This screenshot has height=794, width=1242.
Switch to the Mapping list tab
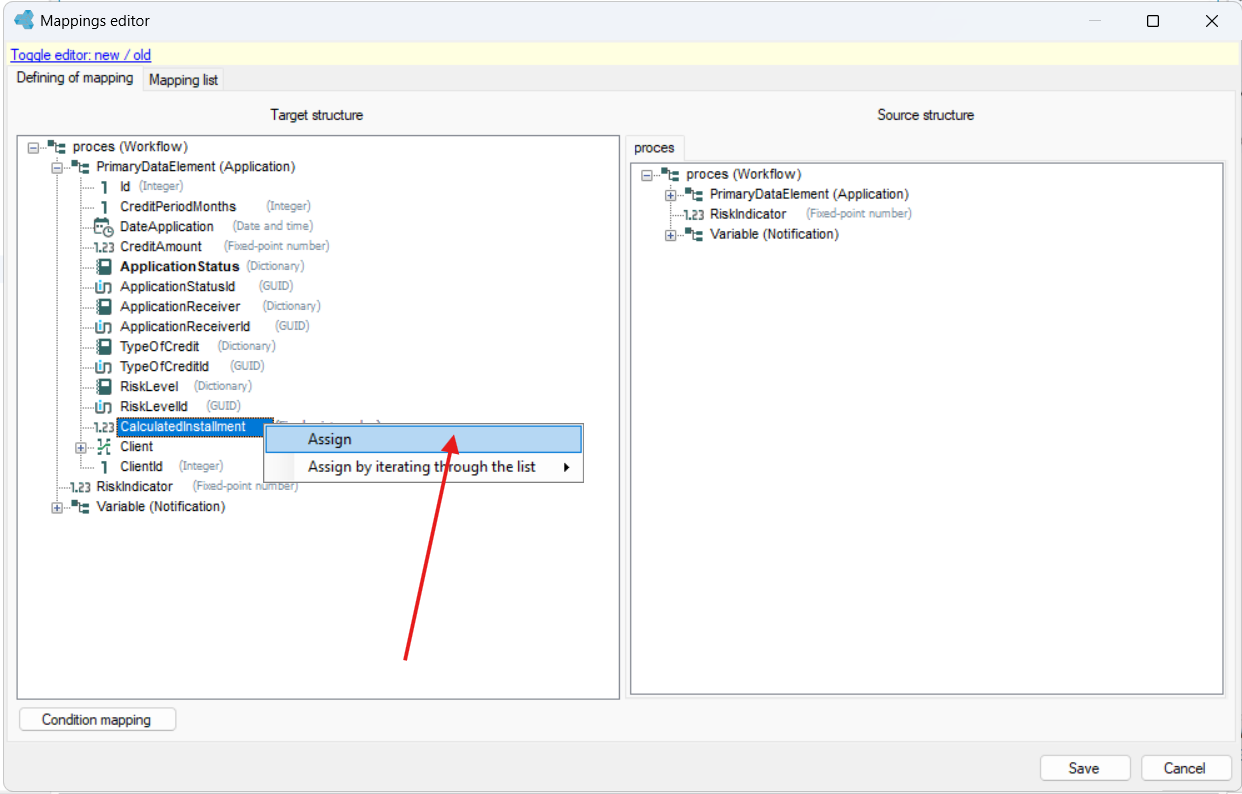point(183,80)
